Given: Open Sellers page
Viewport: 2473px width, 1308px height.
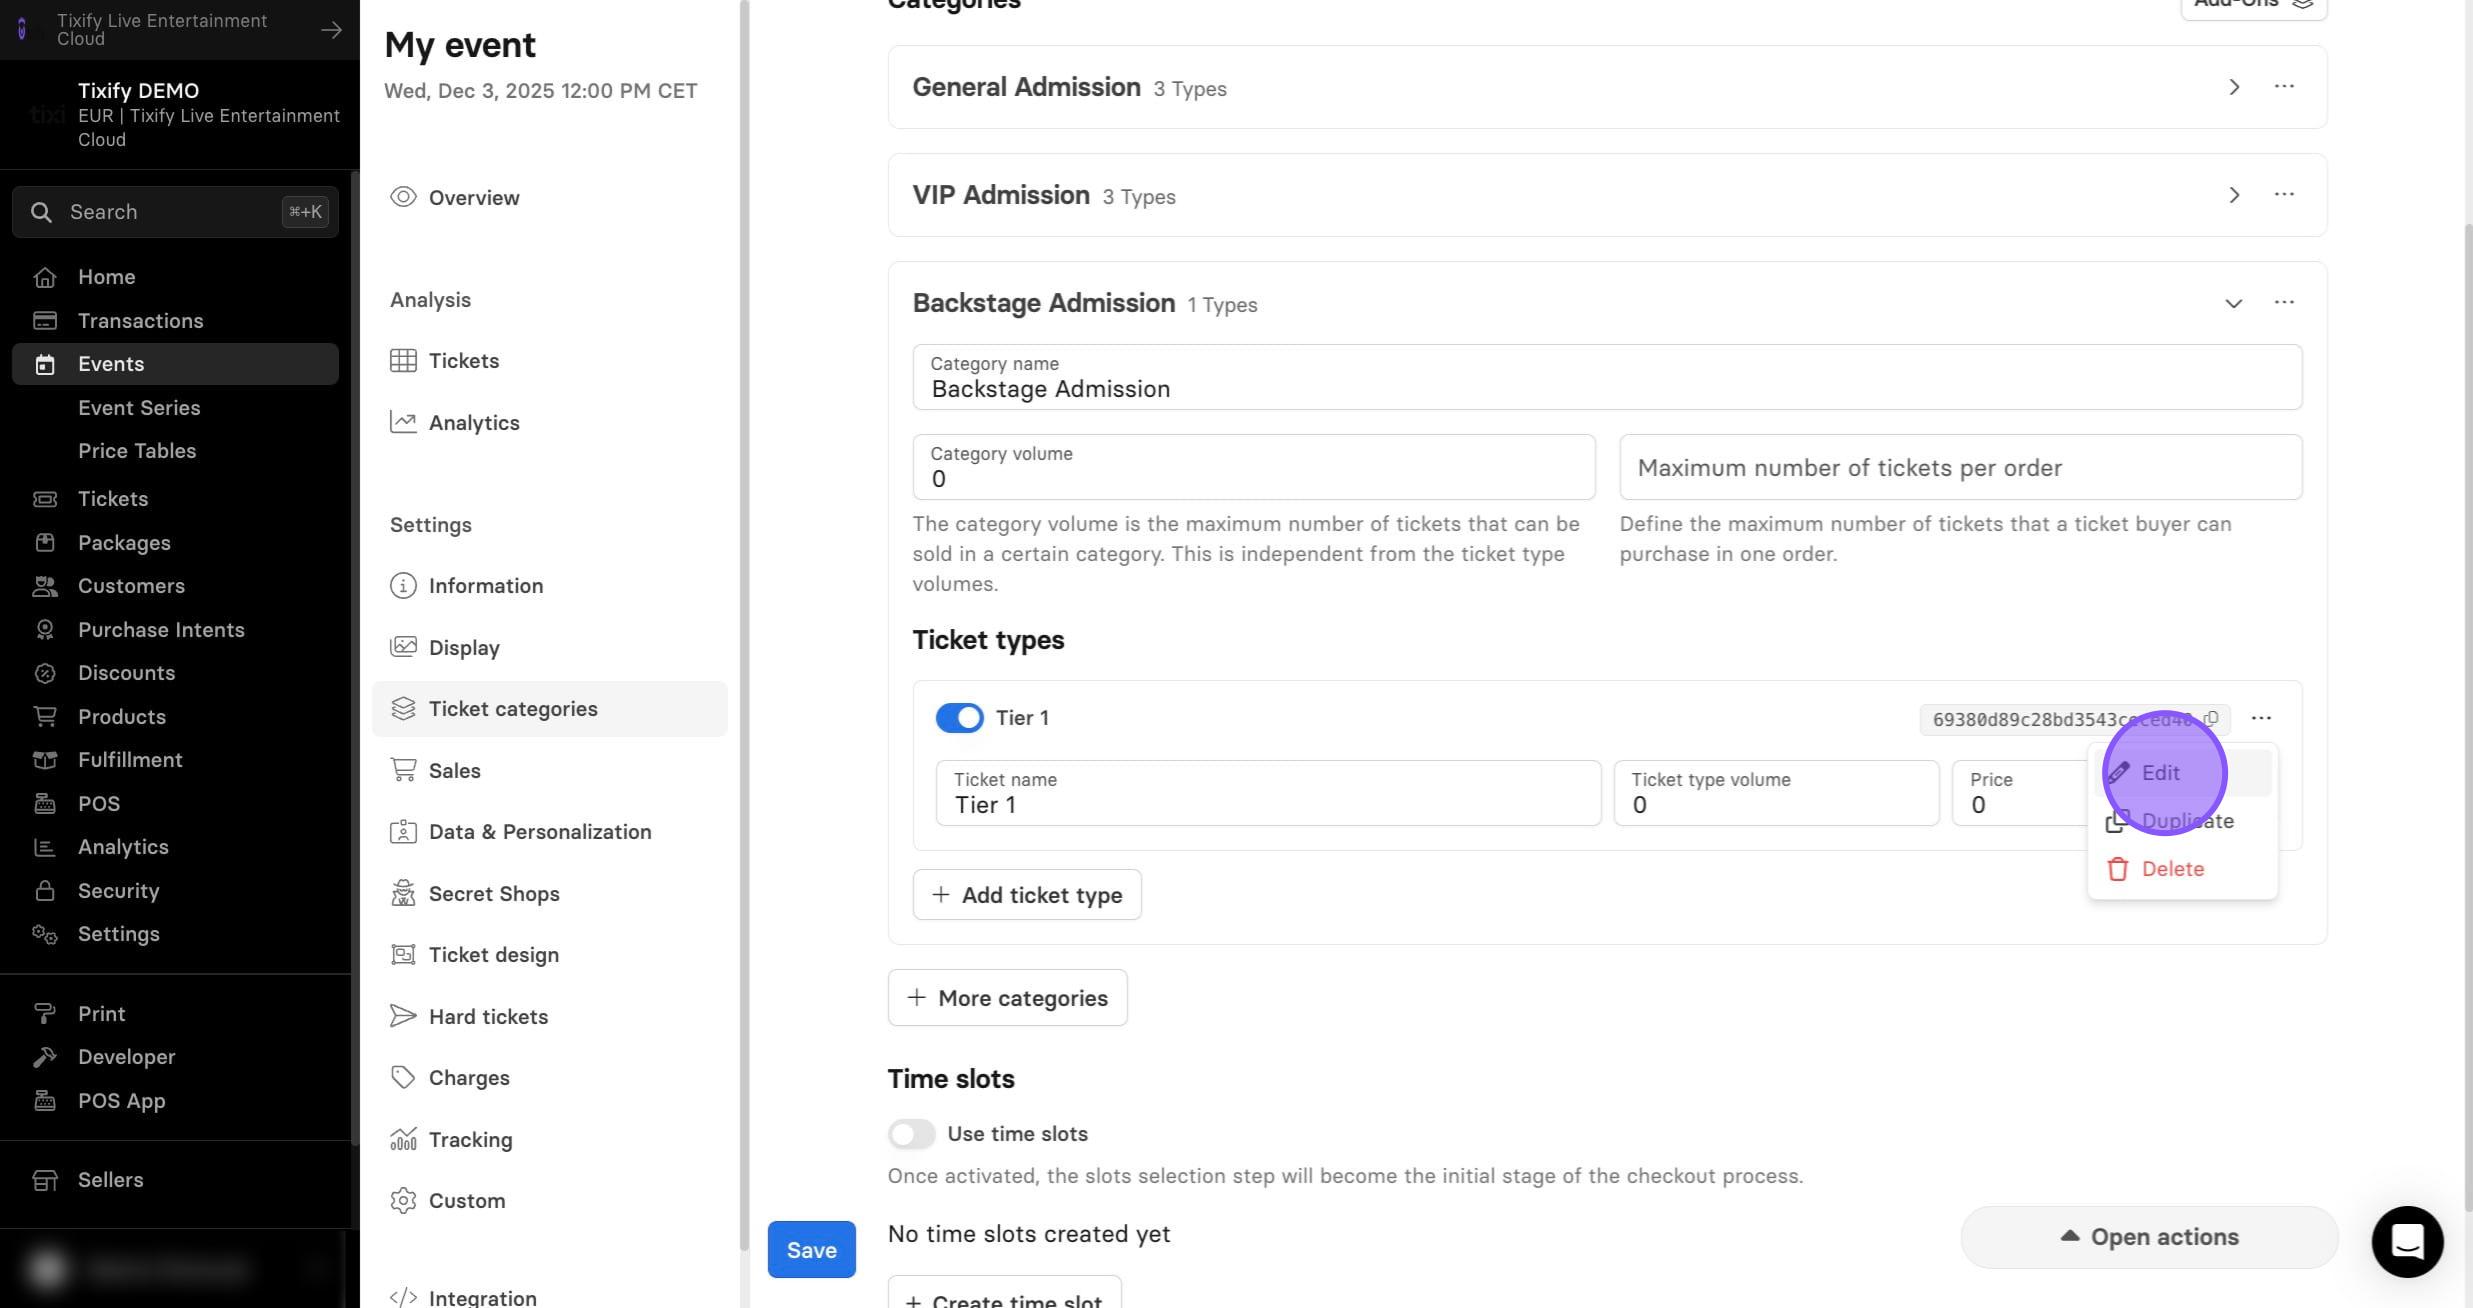Looking at the screenshot, I should pos(175,1180).
